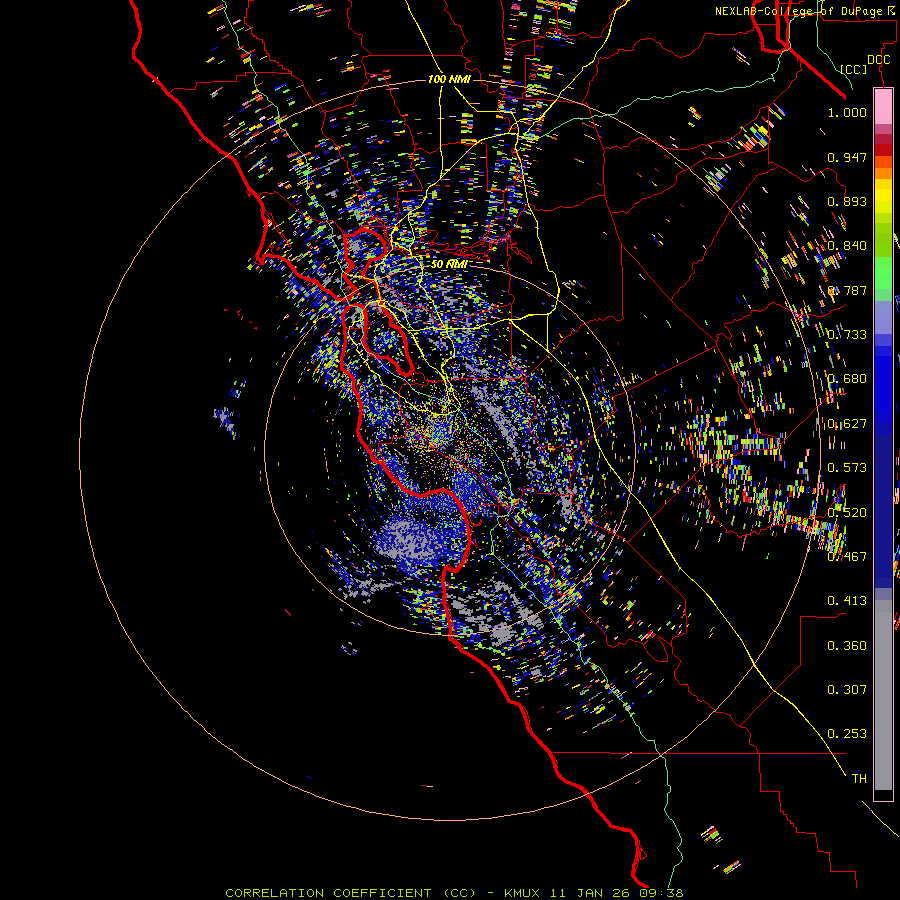Select the lavender band of the color scale
900x900 pixels.
[883, 317]
